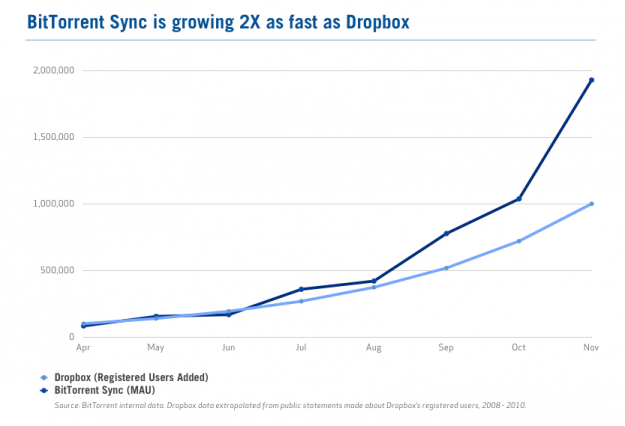Click BitTorrent Sync's October data point
This screenshot has width=625, height=426.
pyautogui.click(x=519, y=199)
